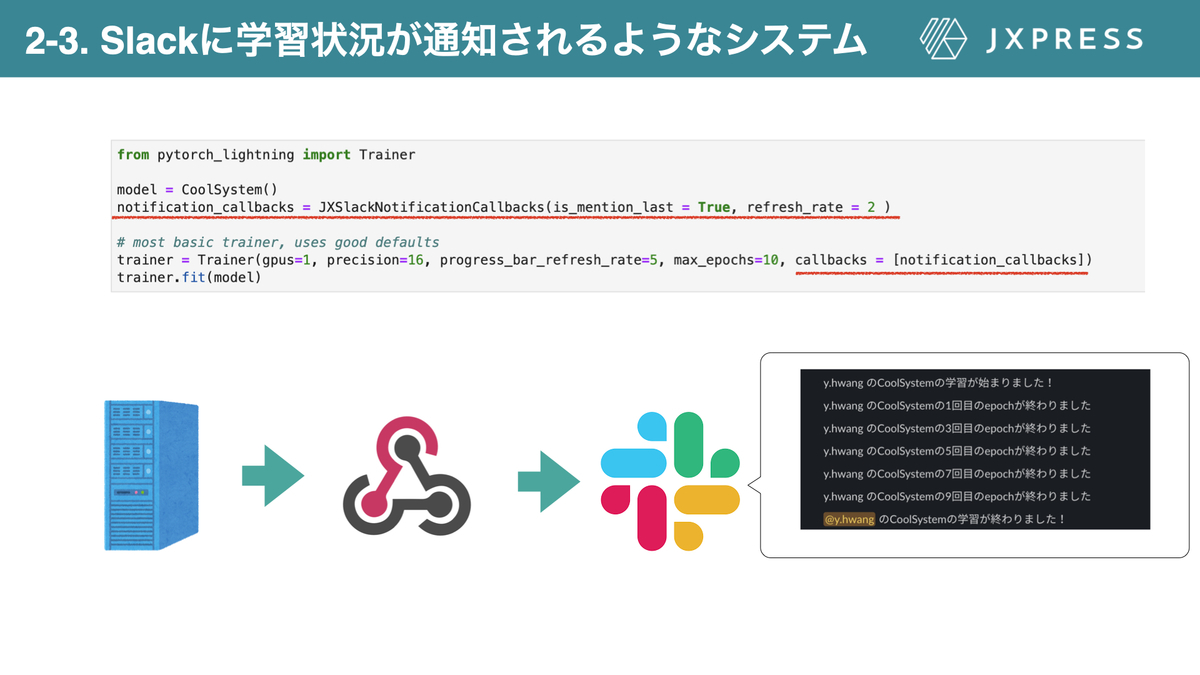Click the JXPRESS hexagon logo icon

[x=942, y=39]
